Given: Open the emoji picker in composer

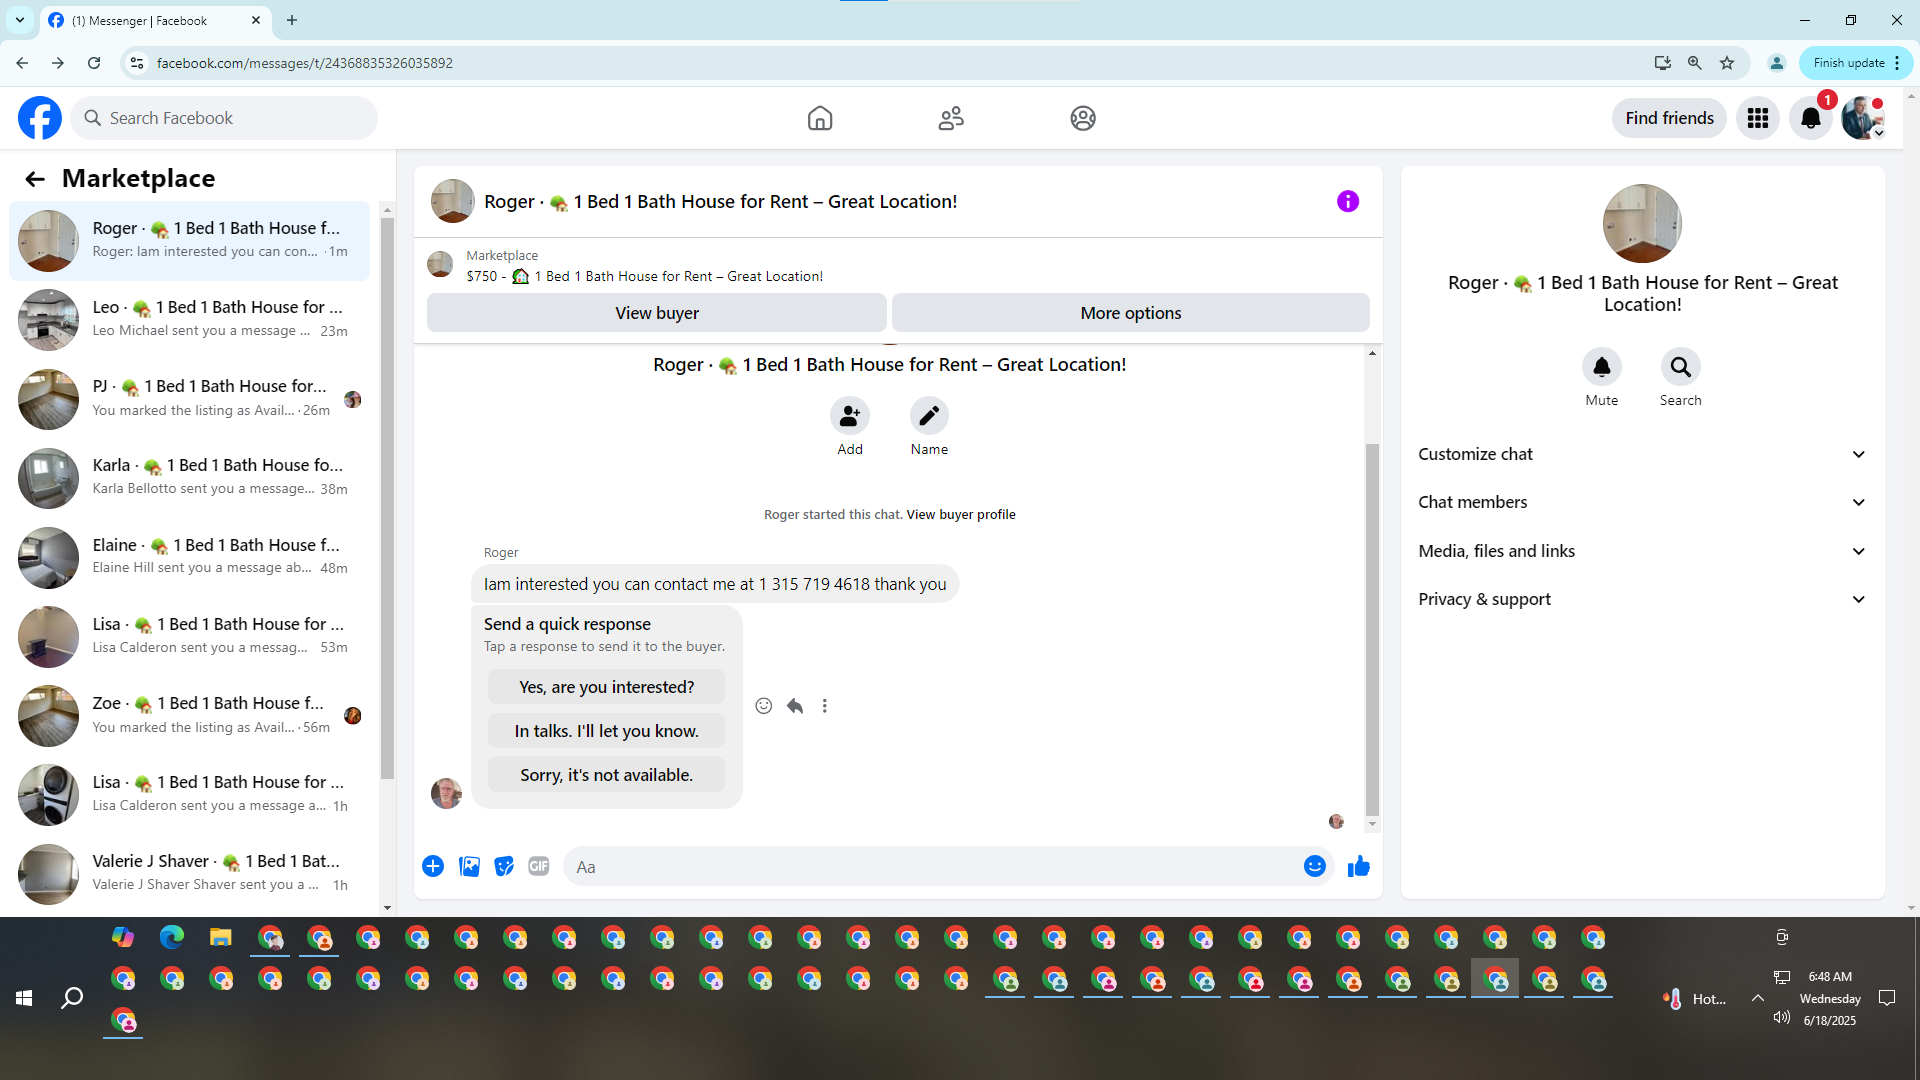Looking at the screenshot, I should pyautogui.click(x=1315, y=867).
